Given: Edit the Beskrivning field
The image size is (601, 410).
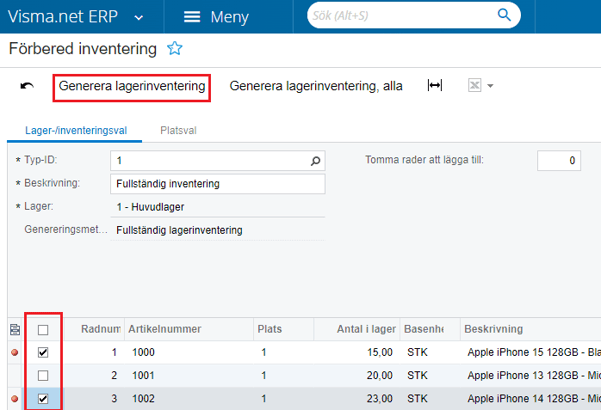Looking at the screenshot, I should coord(218,184).
